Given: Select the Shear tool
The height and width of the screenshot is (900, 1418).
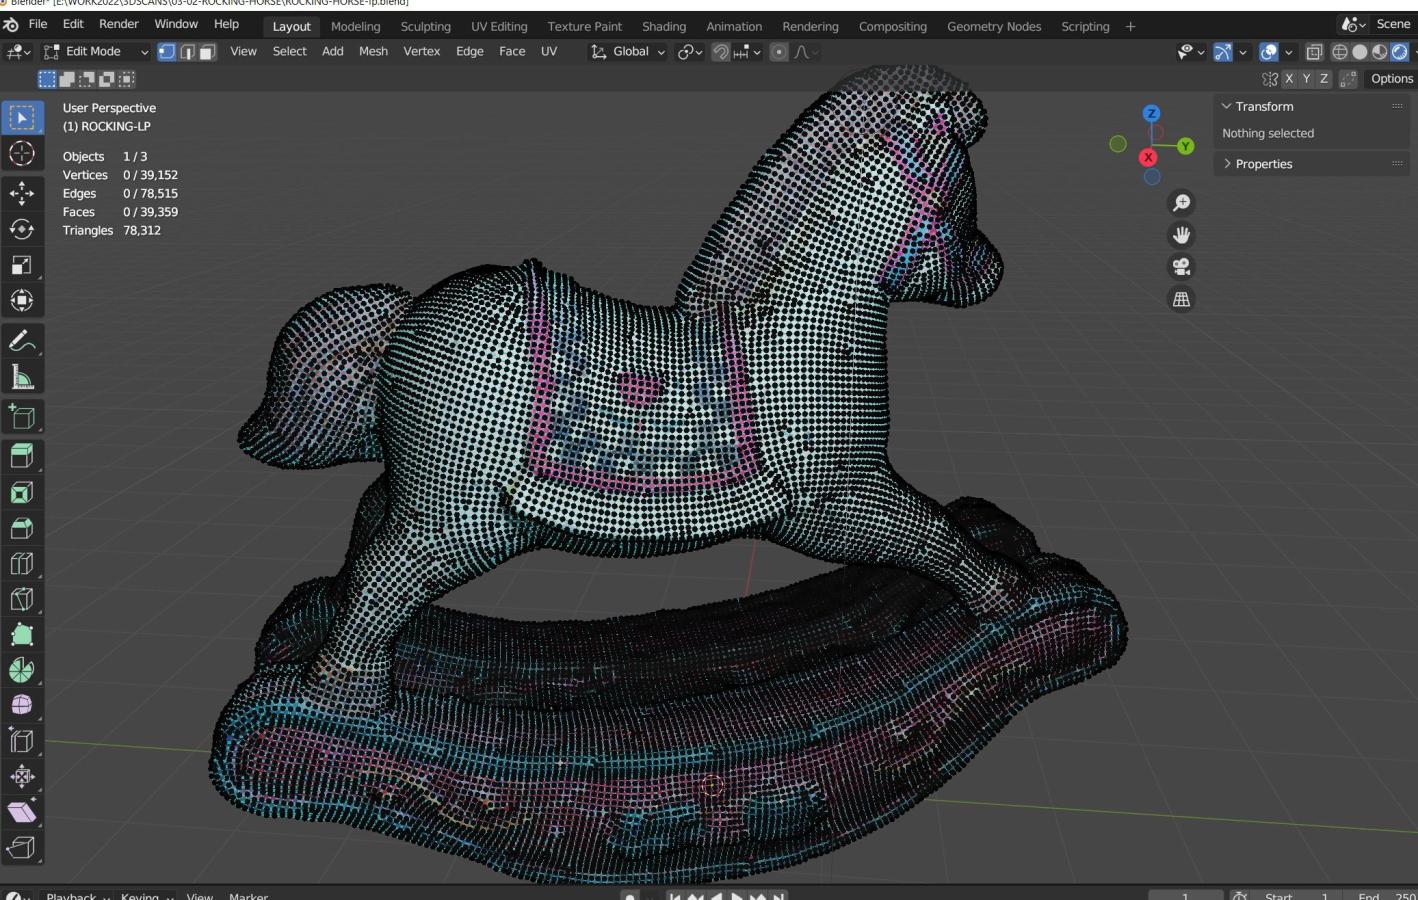Looking at the screenshot, I should pyautogui.click(x=22, y=812).
